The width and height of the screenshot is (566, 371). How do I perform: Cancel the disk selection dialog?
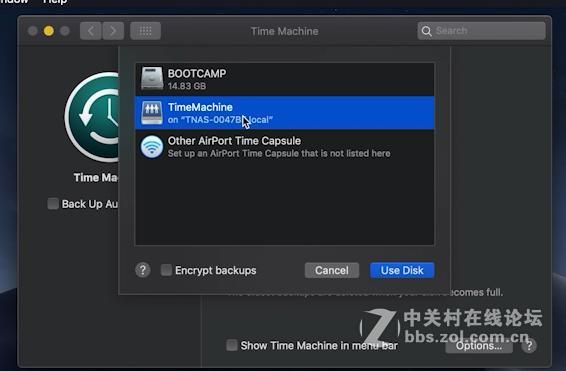coord(332,270)
